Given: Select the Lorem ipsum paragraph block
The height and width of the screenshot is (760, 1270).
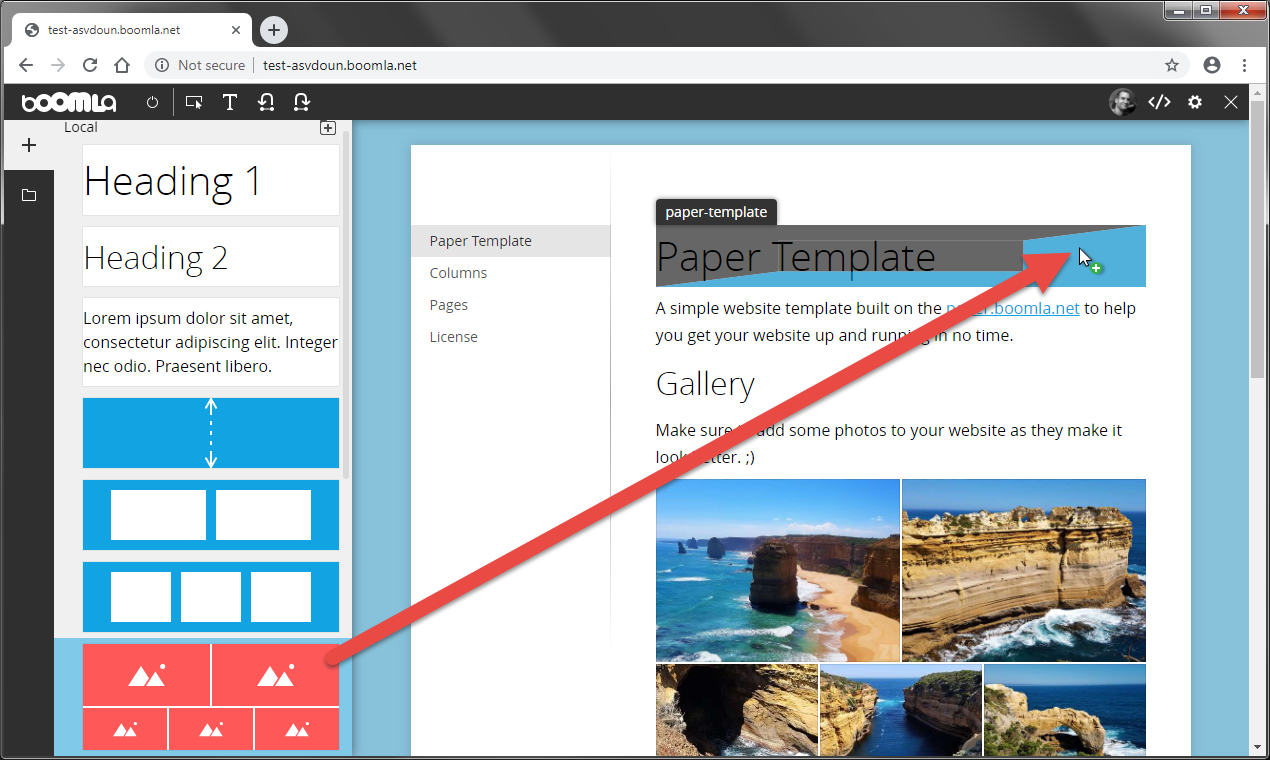Looking at the screenshot, I should (x=211, y=342).
